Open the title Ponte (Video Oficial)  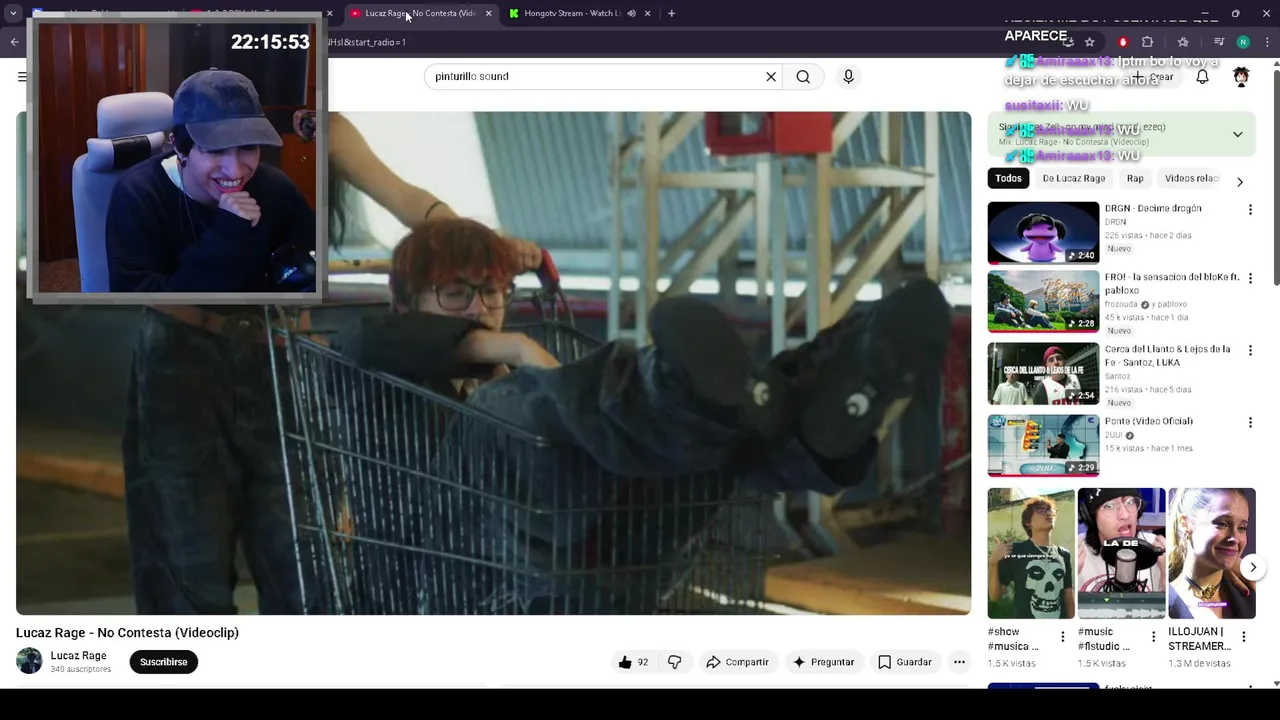(1149, 421)
